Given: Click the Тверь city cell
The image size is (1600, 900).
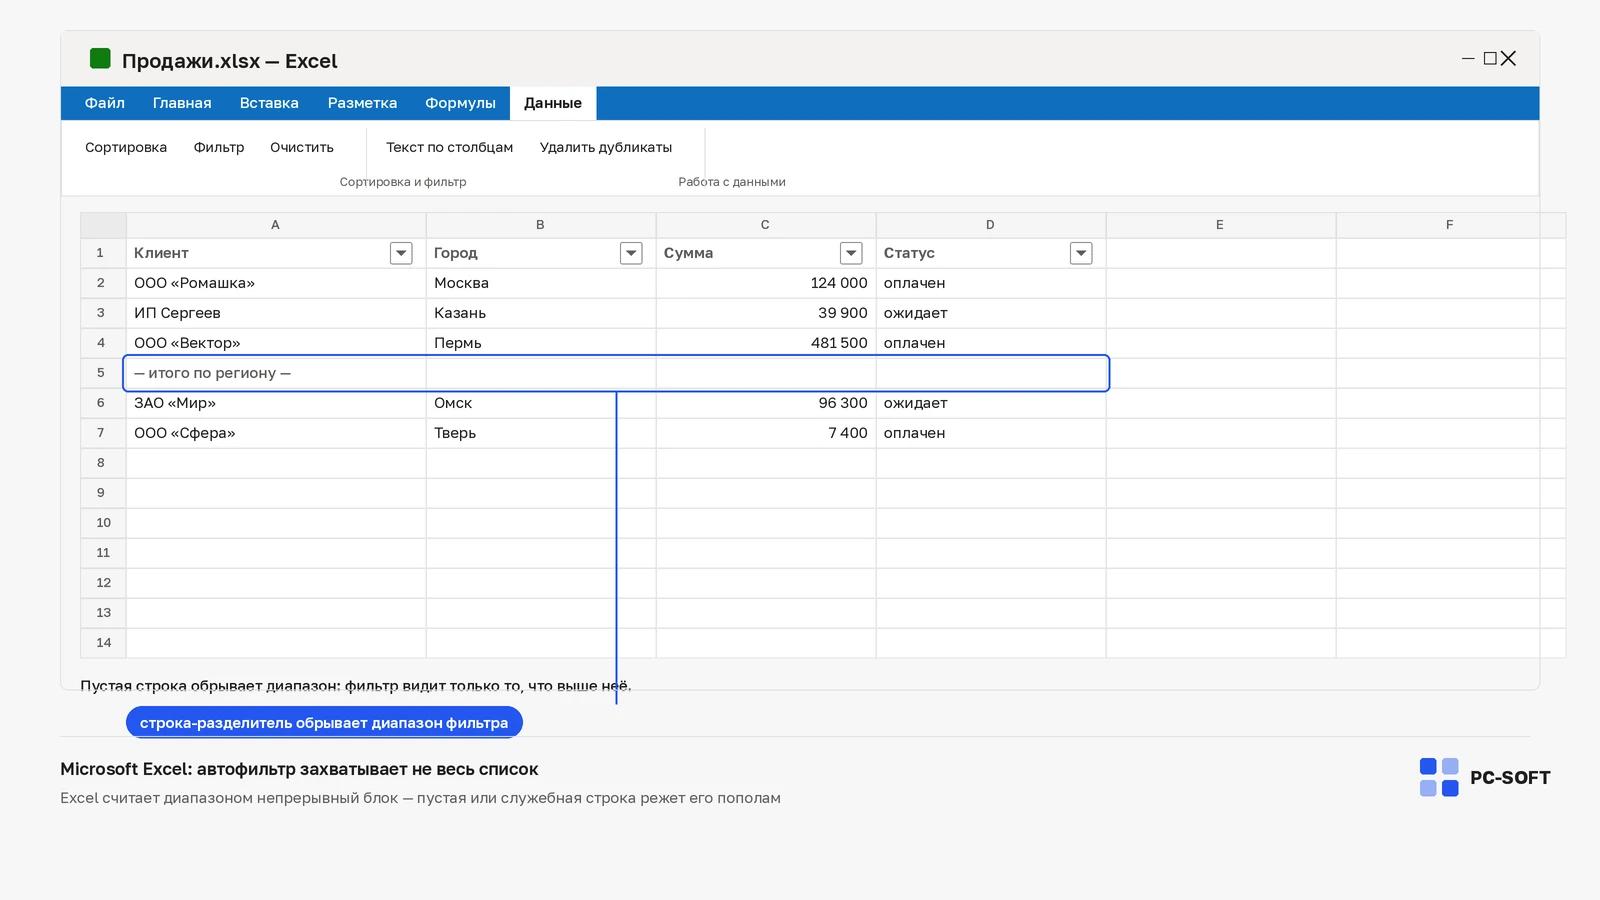Looking at the screenshot, I should 541,433.
